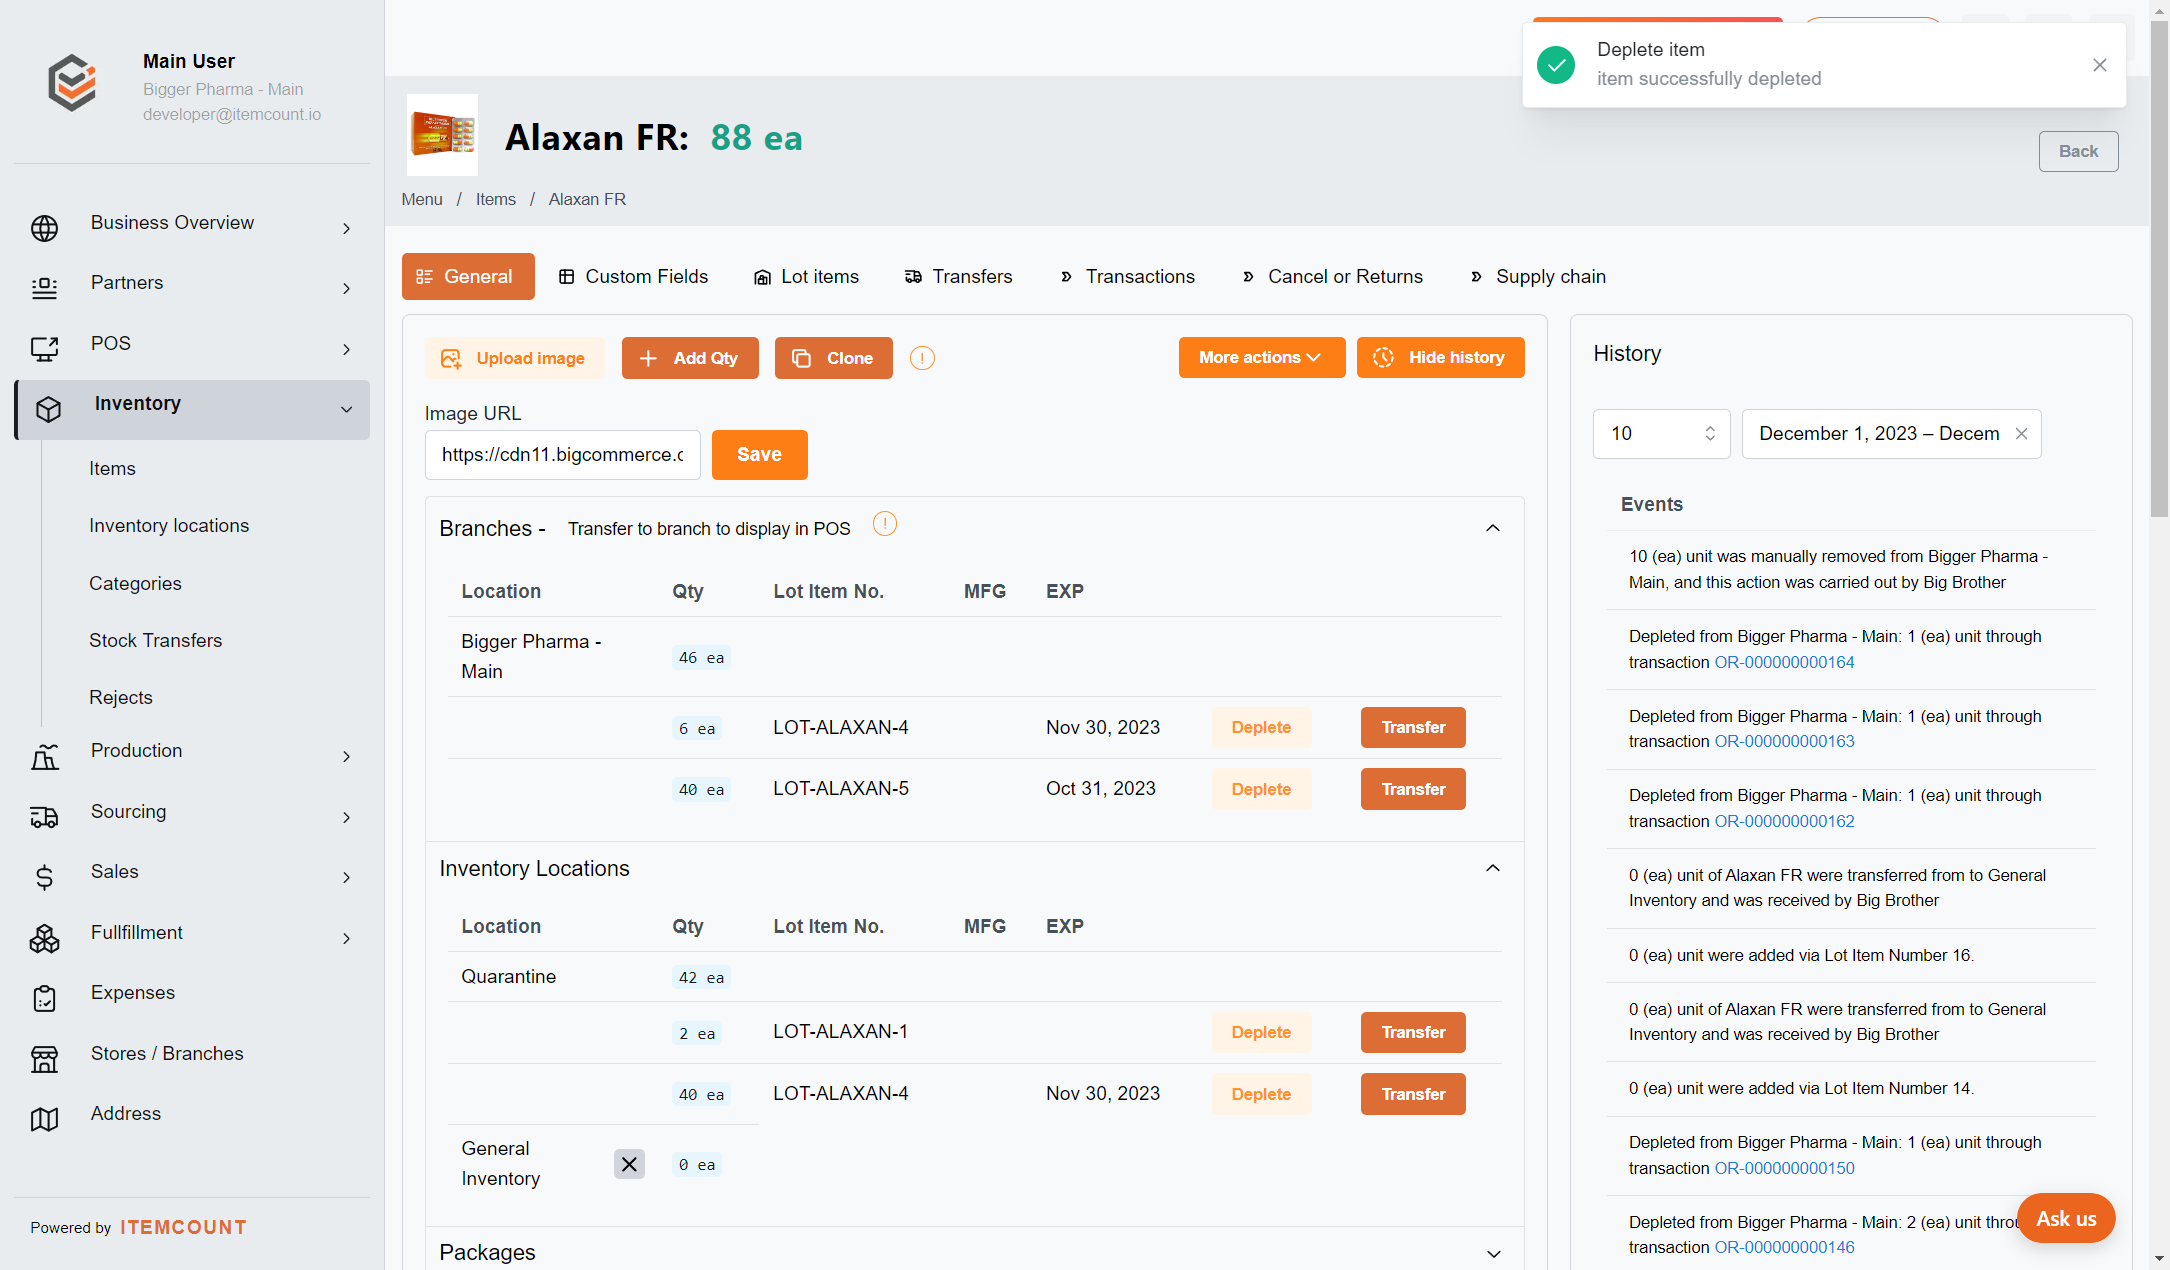2170x1270 pixels.
Task: Open the Supply chain tab
Action: [1538, 277]
